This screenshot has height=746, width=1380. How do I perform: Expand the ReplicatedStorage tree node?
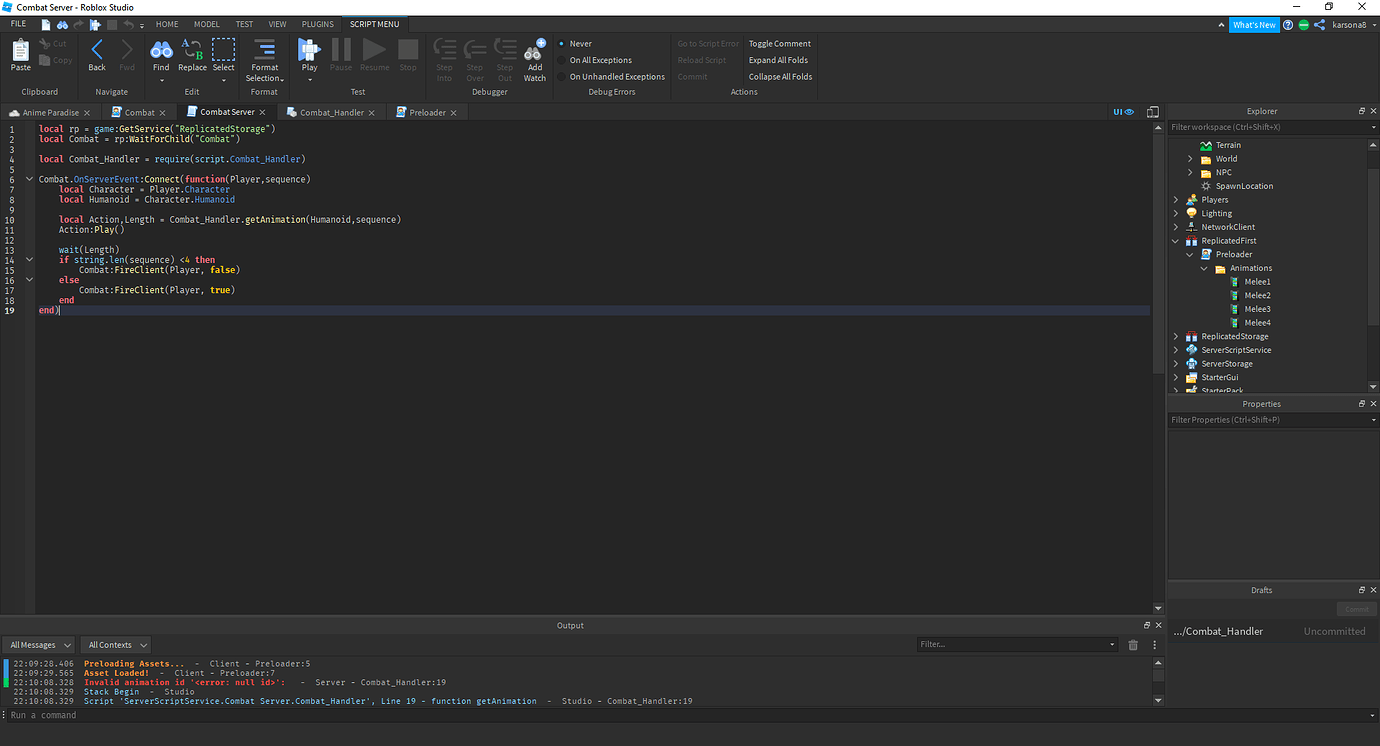(x=1175, y=337)
